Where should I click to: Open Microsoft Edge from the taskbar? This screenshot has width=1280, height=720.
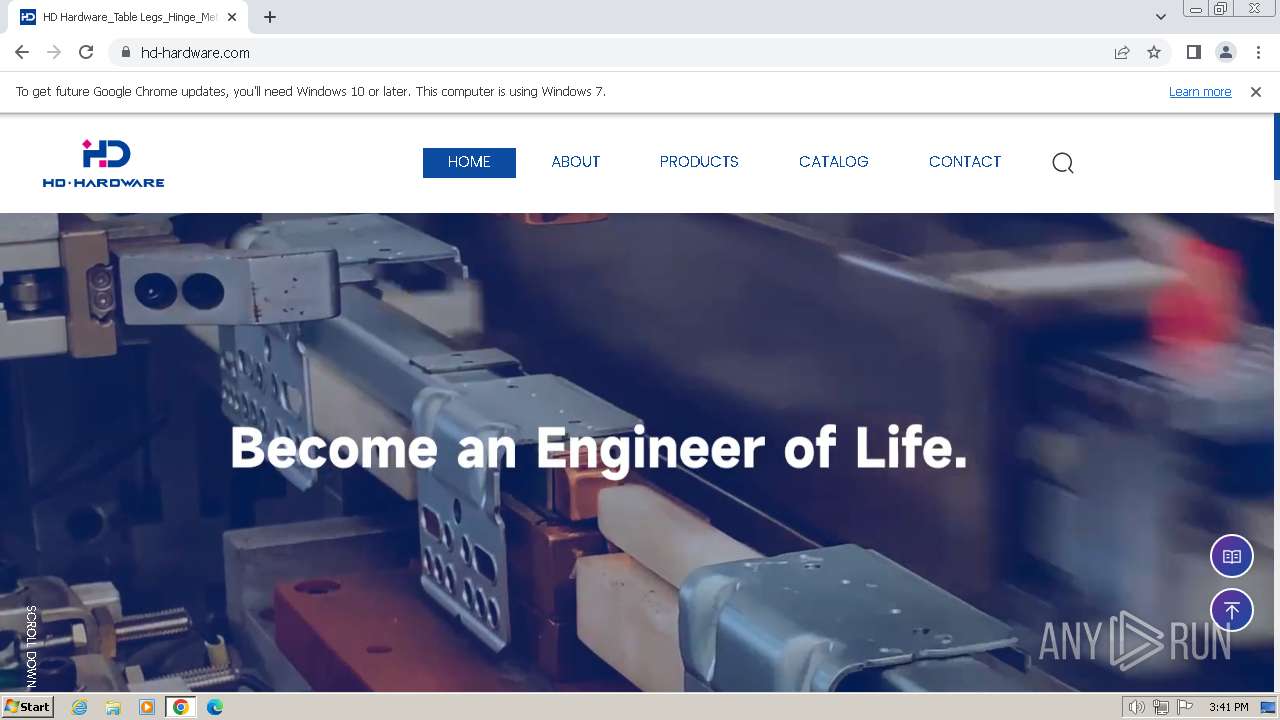point(215,707)
